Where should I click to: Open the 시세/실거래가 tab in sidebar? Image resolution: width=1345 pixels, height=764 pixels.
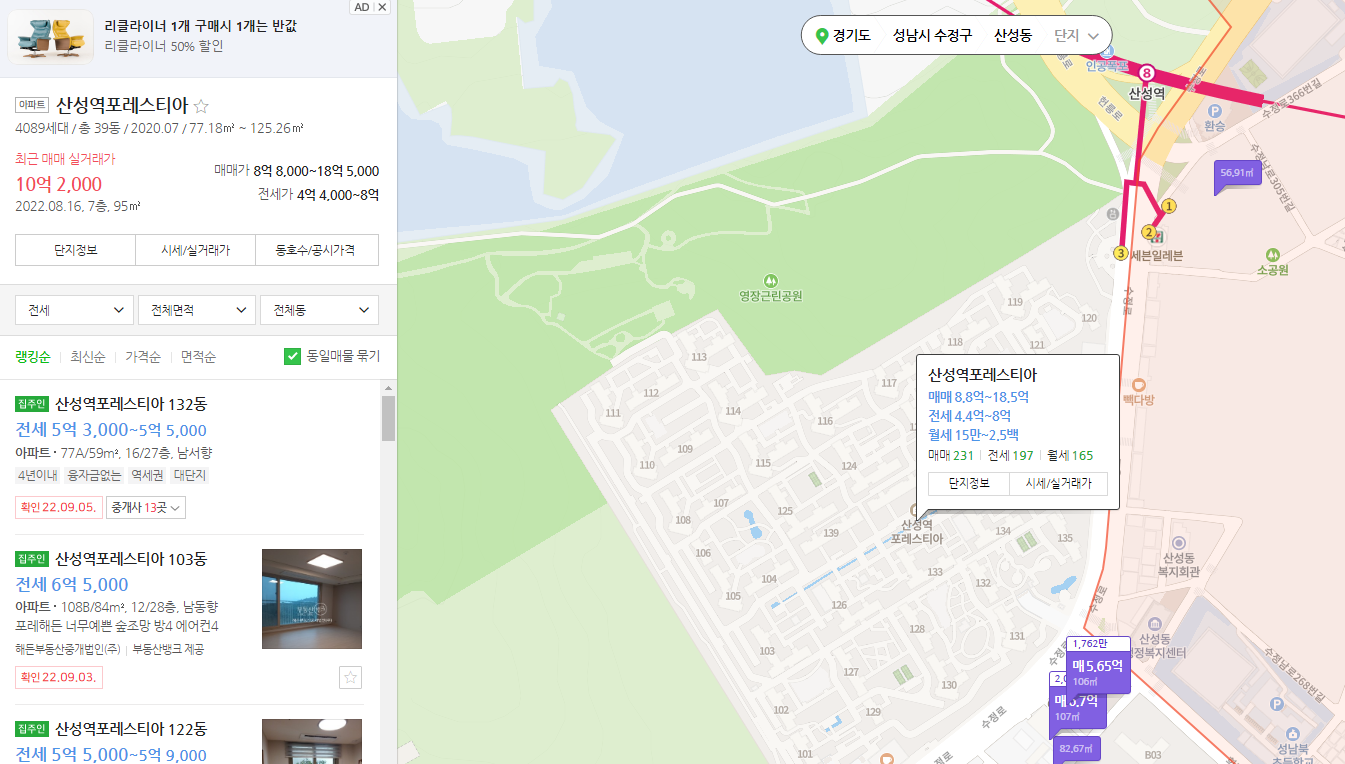(196, 250)
